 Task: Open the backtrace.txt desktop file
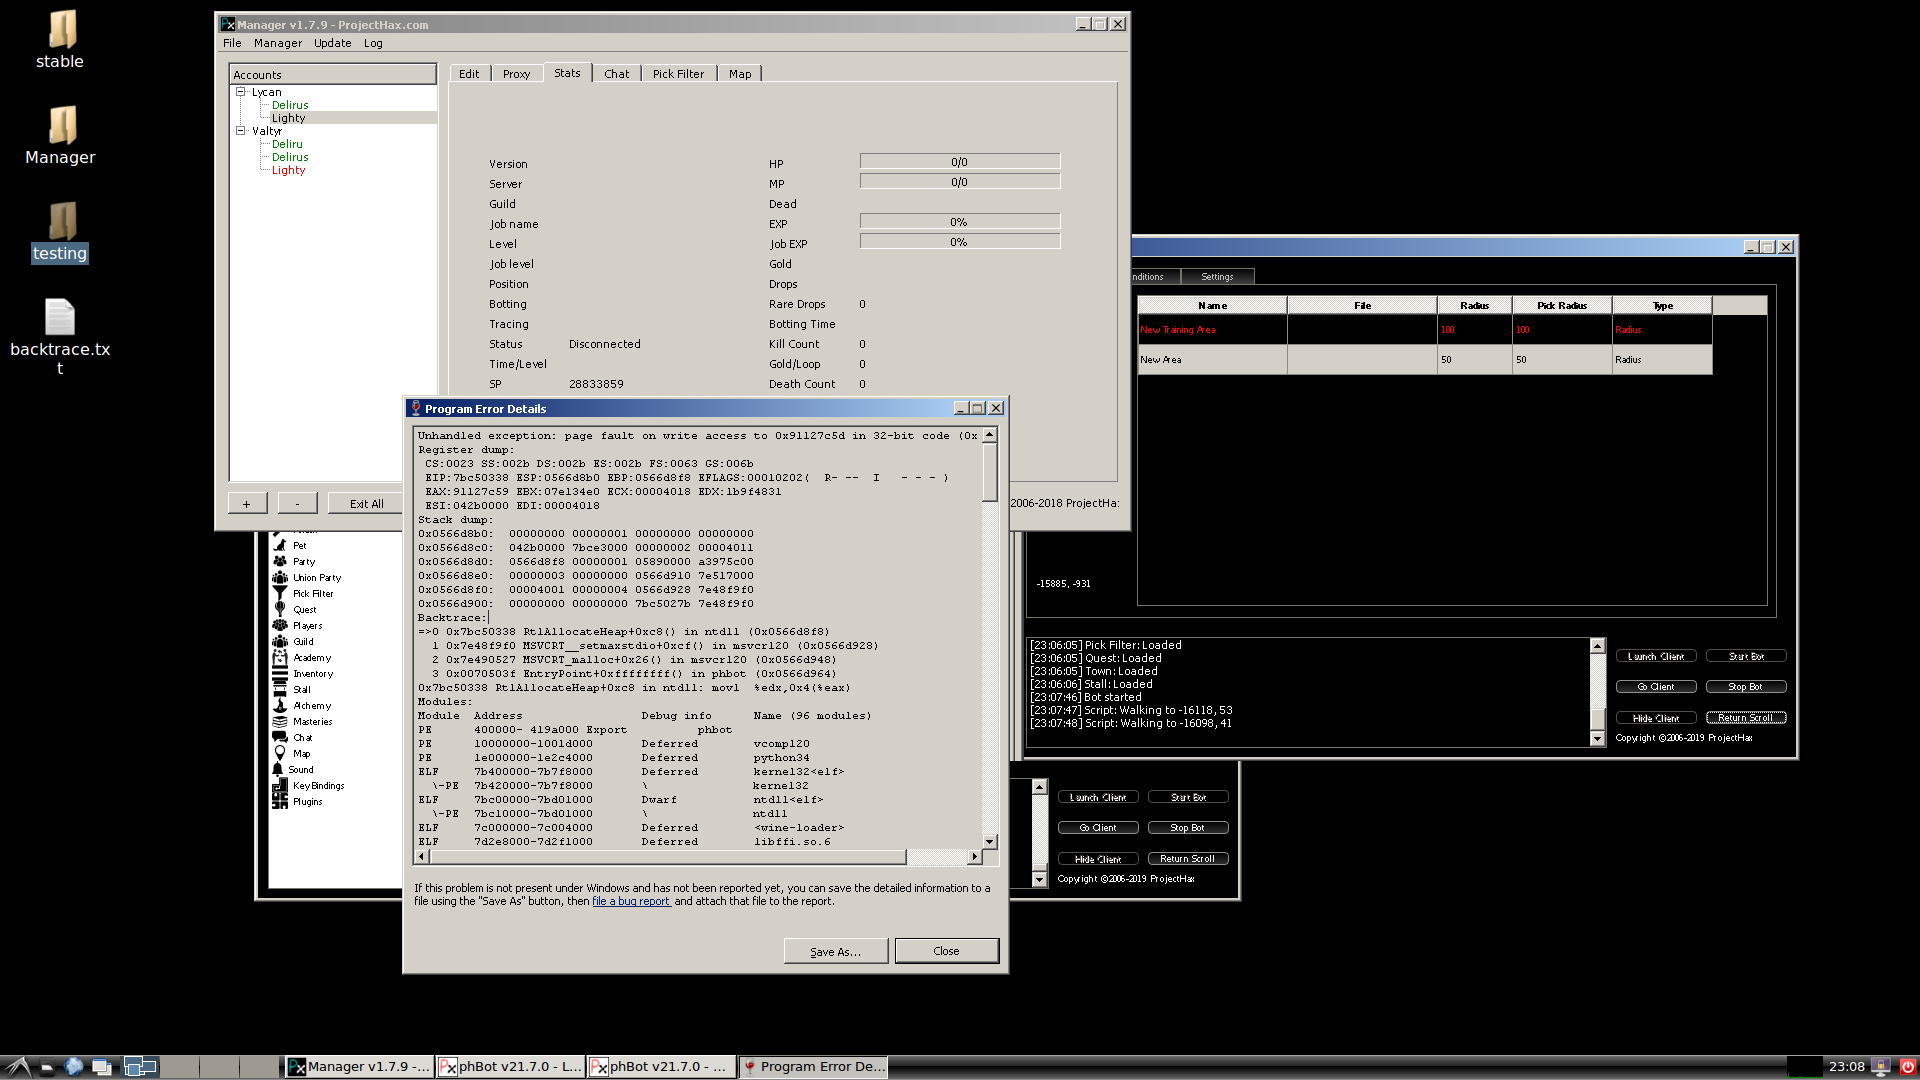60,318
